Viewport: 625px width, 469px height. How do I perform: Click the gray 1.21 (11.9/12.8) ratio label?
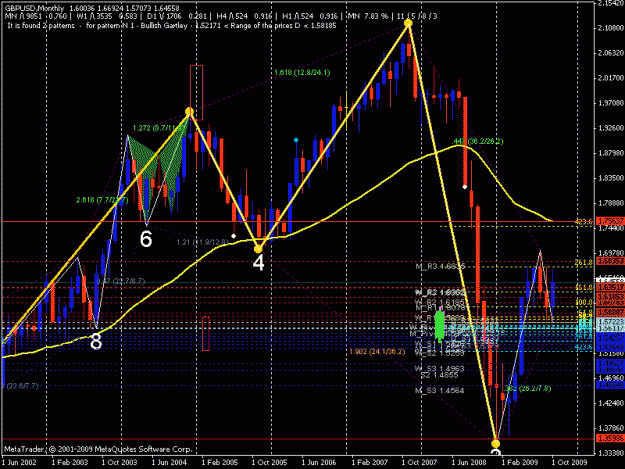[202, 242]
